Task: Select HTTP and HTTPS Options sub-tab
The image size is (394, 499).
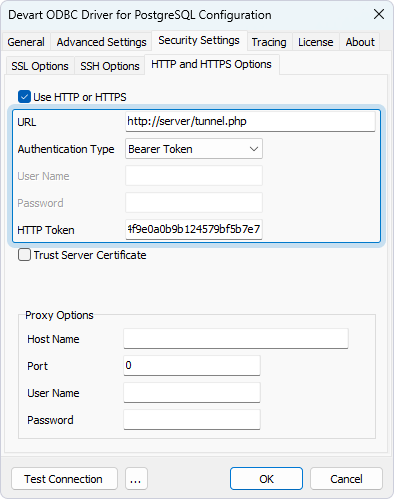Action: (211, 64)
